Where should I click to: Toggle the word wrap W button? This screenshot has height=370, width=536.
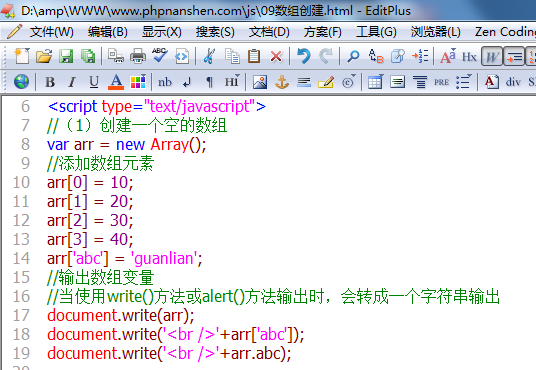492,56
